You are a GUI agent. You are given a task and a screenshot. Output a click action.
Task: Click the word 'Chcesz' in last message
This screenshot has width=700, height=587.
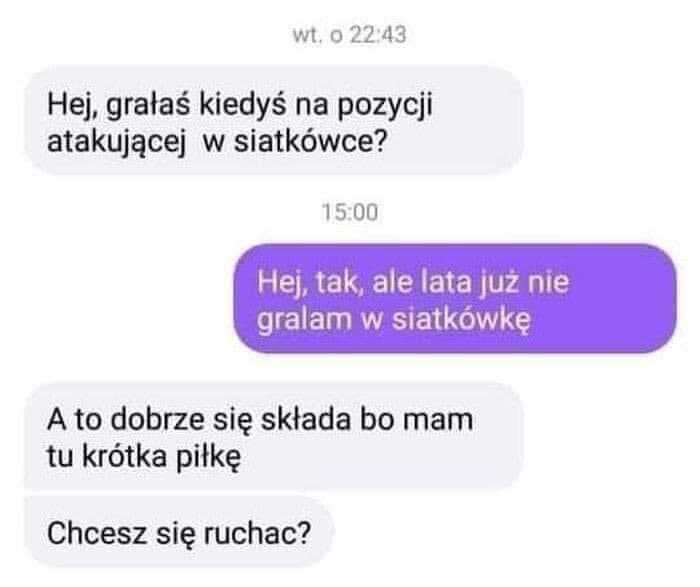(97, 533)
